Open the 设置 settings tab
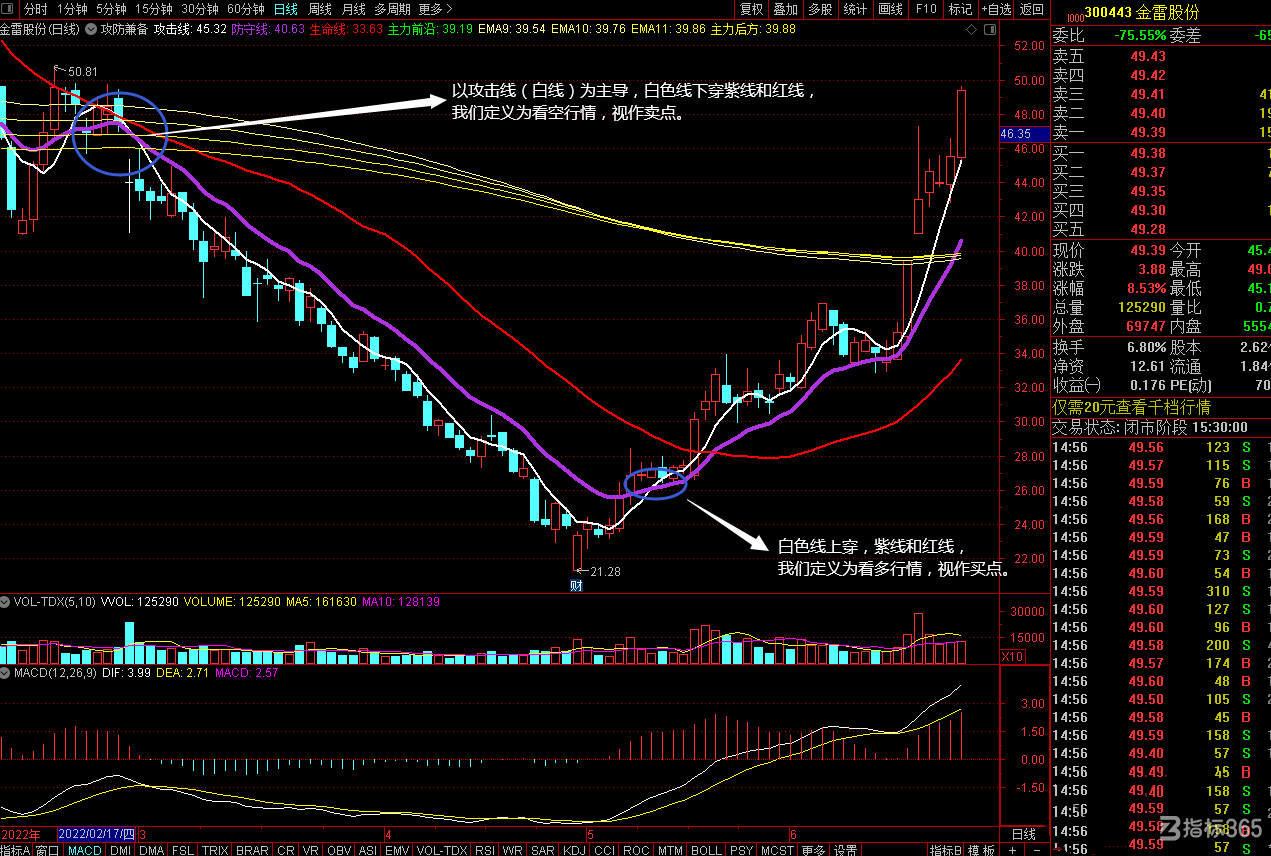The width and height of the screenshot is (1271, 856). tap(846, 850)
